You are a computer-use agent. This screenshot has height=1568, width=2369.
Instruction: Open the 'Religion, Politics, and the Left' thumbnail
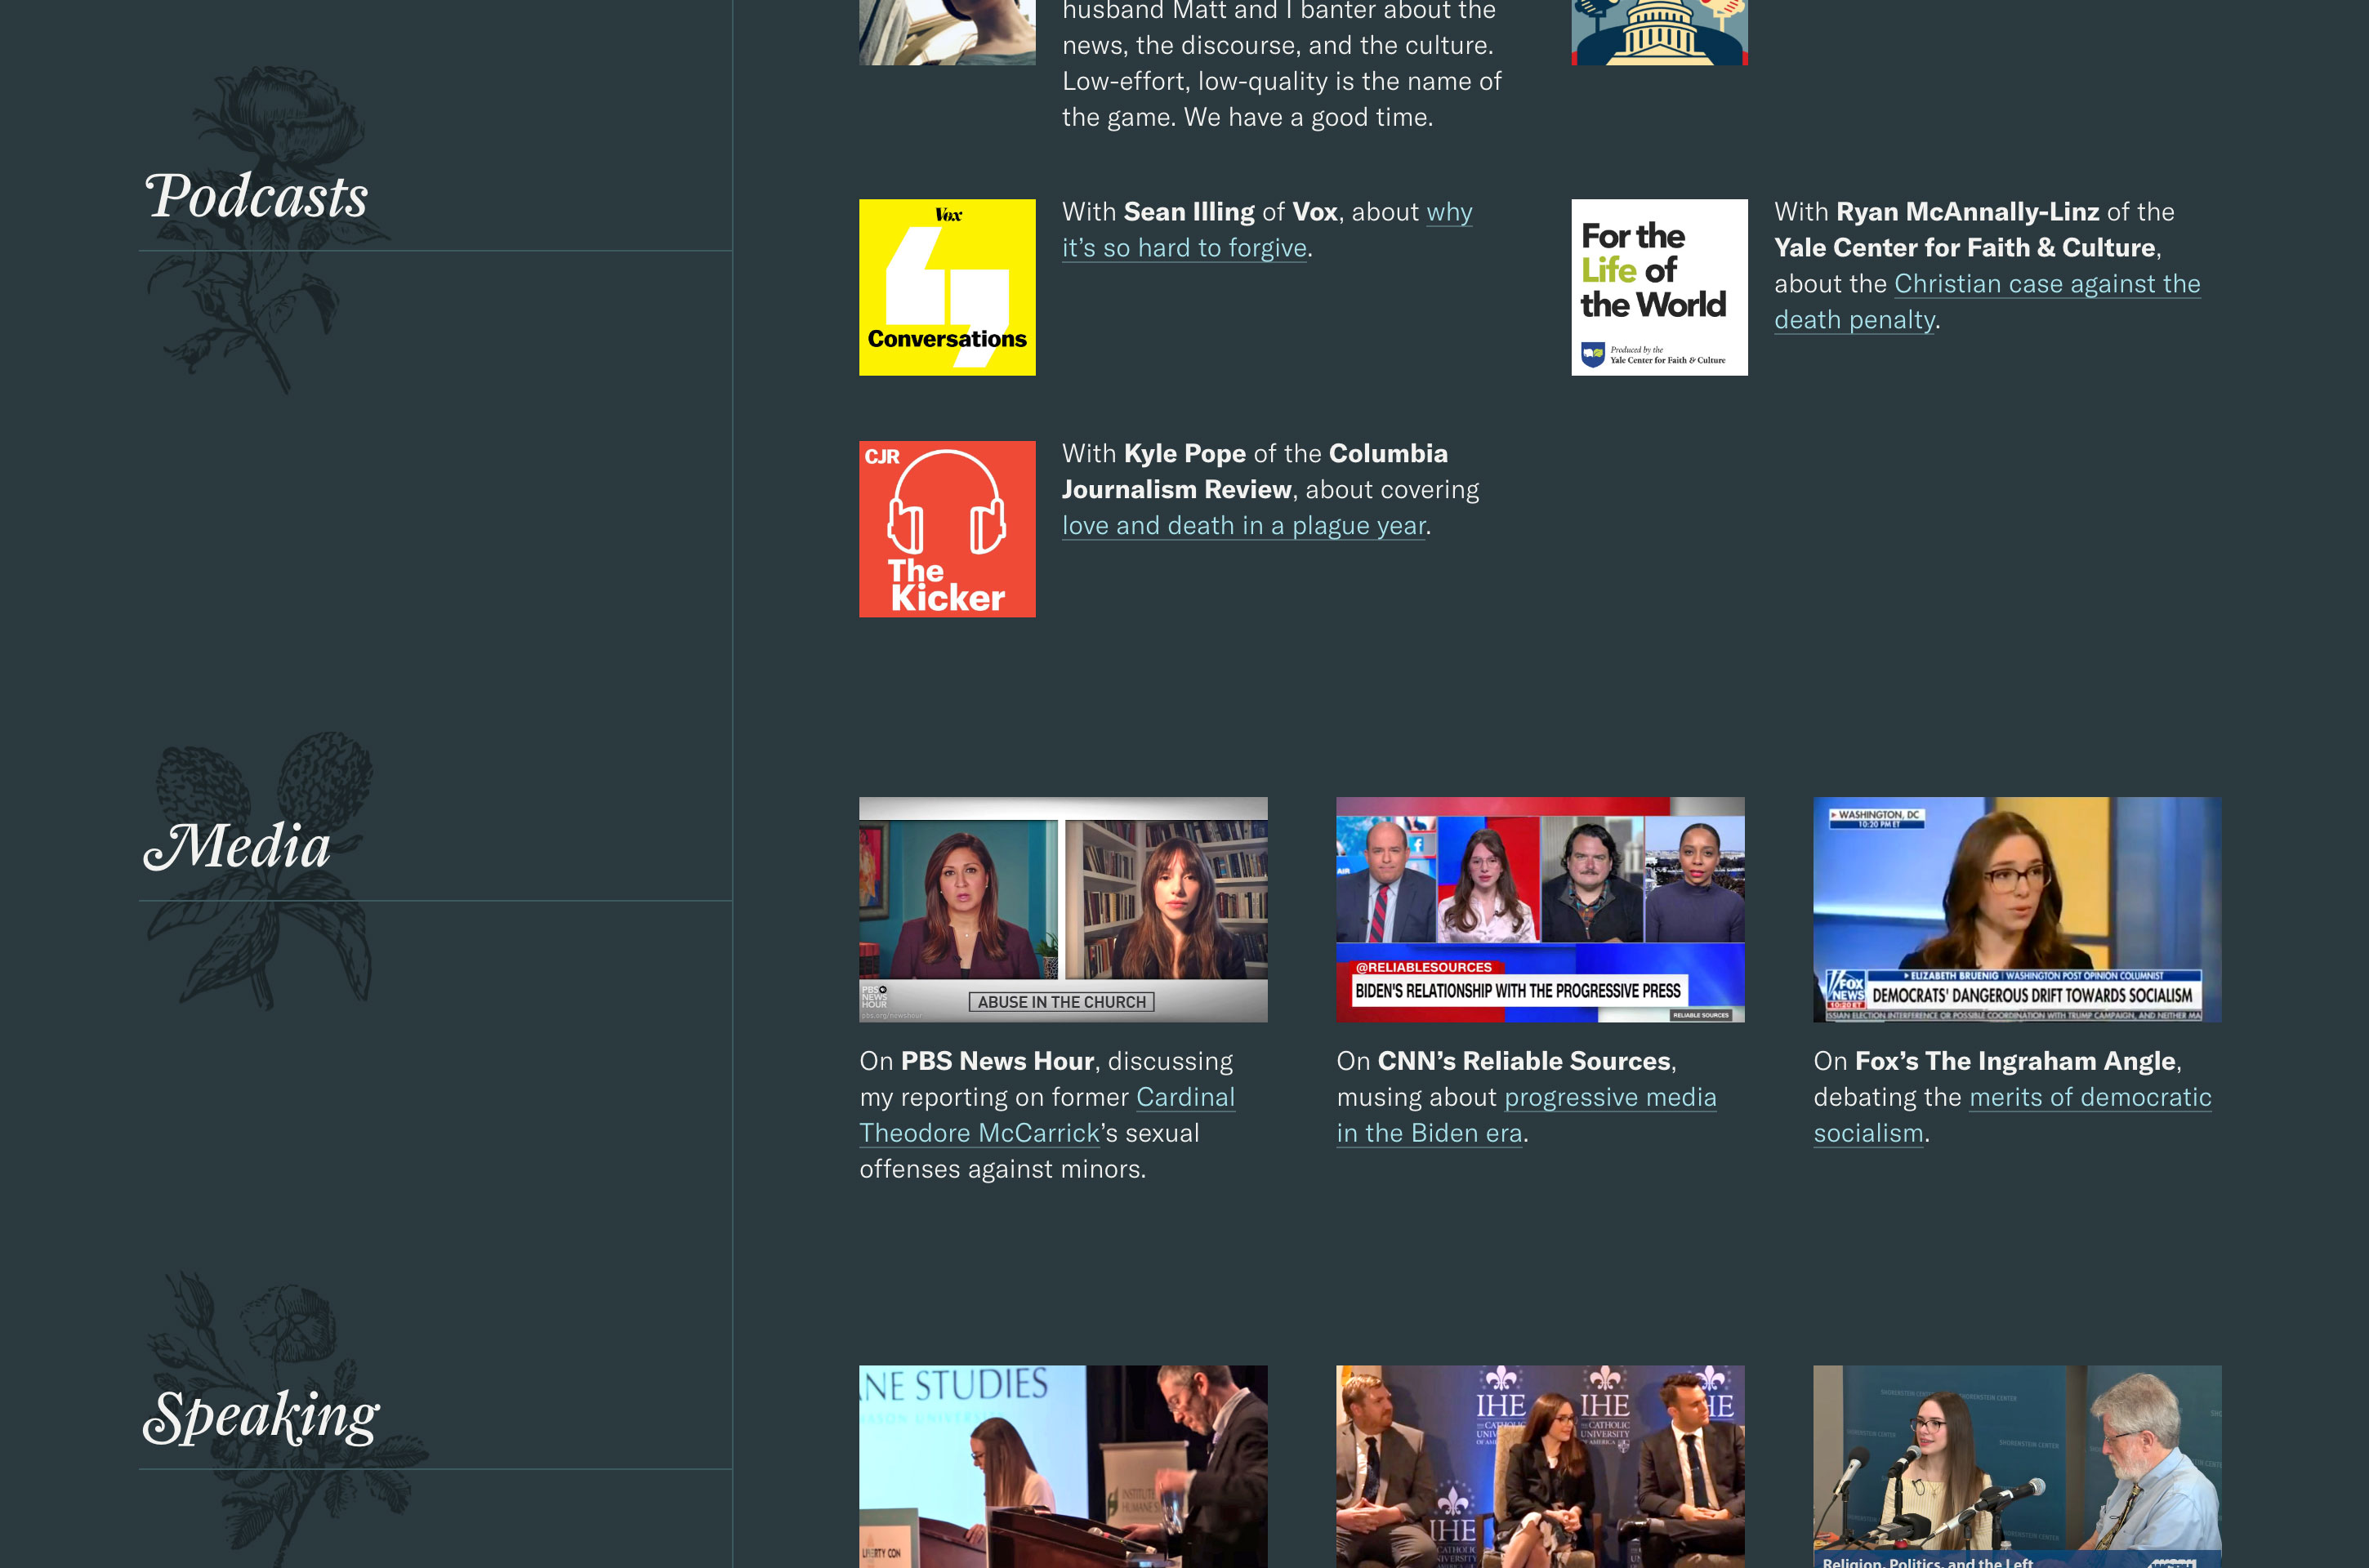[2017, 1466]
